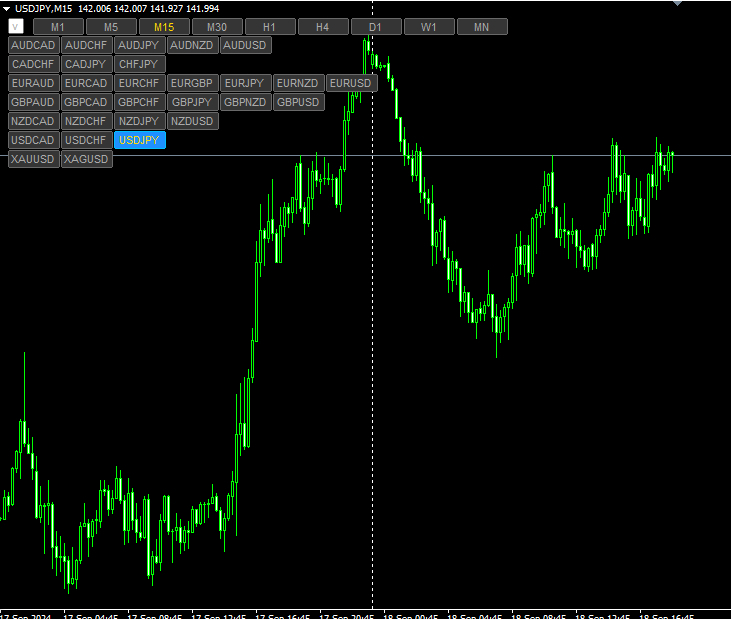
Task: Select the highlighted M15 timeframe
Action: tap(164, 27)
